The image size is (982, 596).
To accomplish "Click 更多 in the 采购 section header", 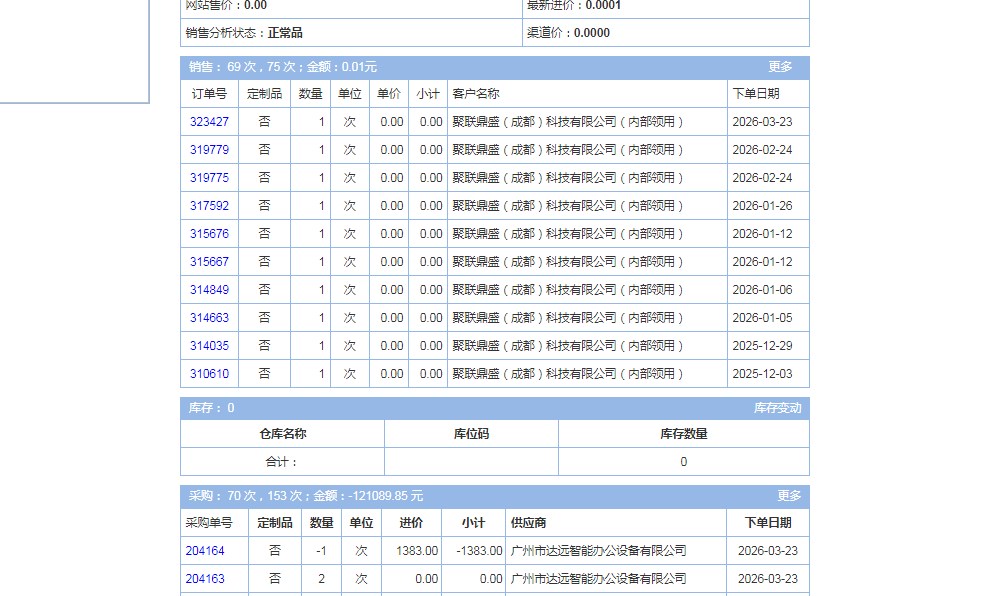I will coord(789,496).
